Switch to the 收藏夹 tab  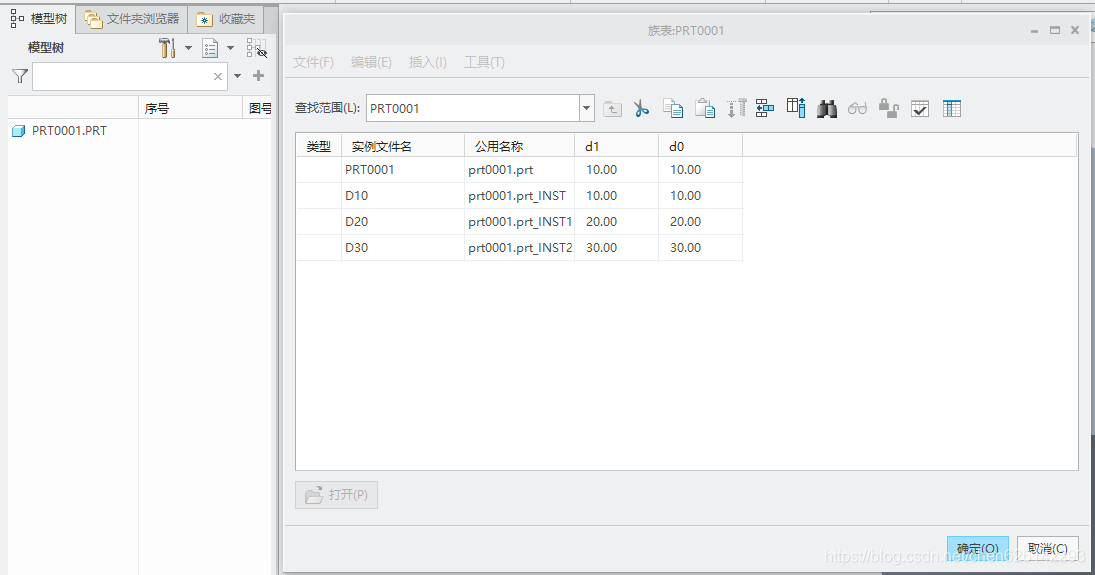[226, 19]
